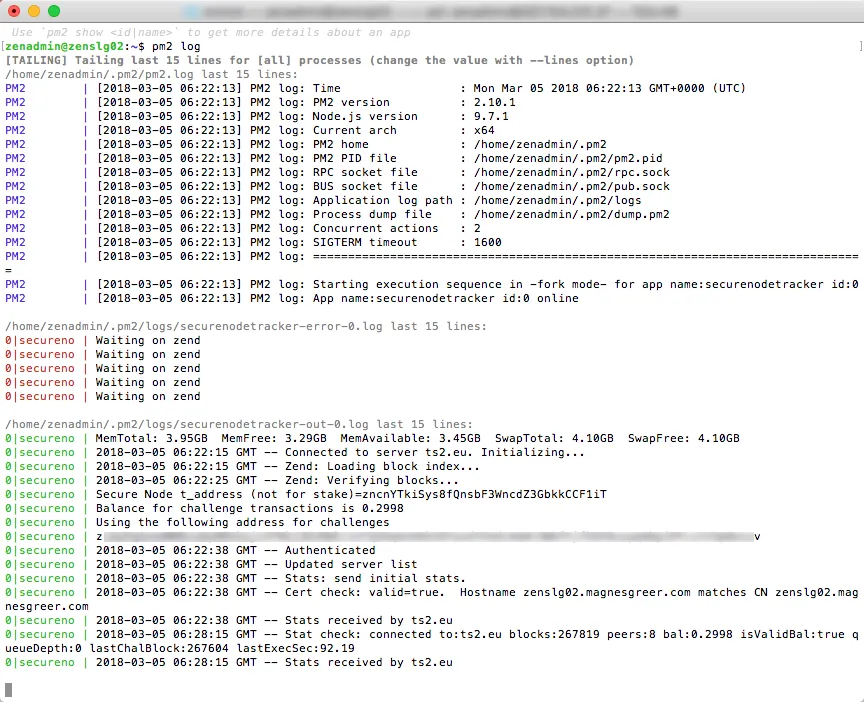Select 'isValidBal:true' in stat check line
This screenshot has height=702, width=864.
(792, 635)
